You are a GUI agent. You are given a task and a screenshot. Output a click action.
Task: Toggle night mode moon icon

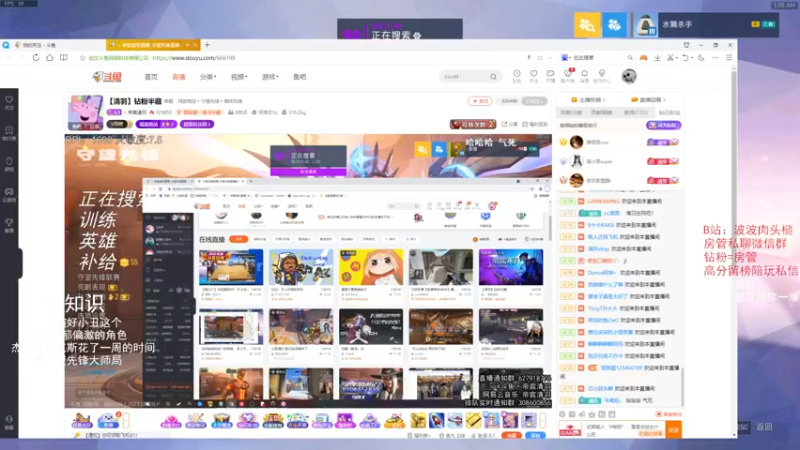tap(702, 58)
